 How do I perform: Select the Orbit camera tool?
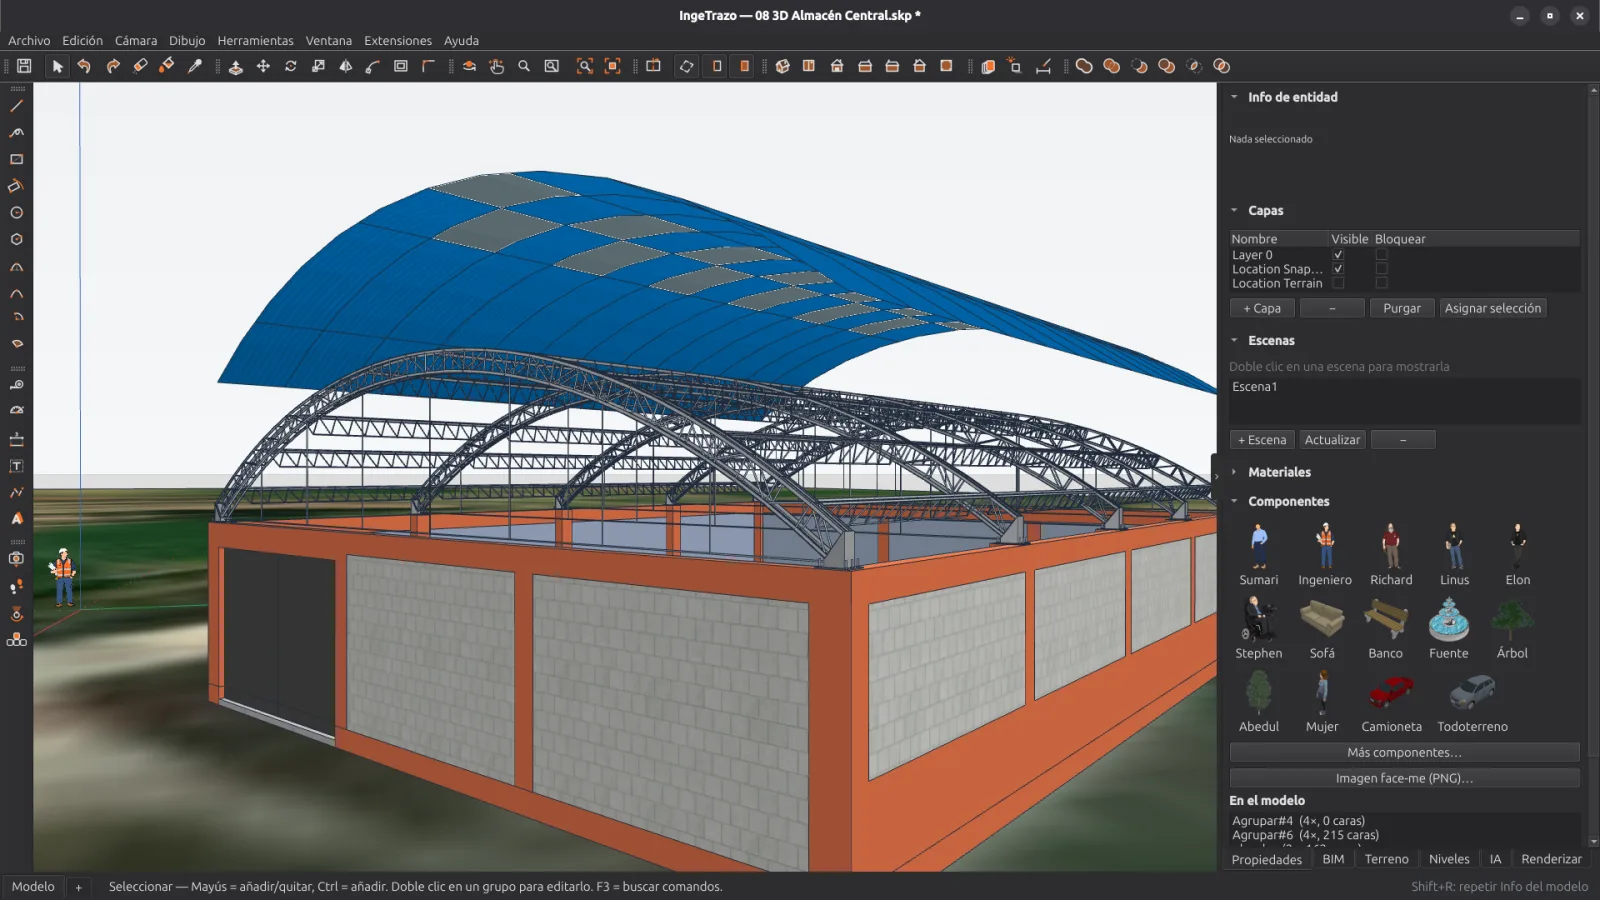point(469,66)
